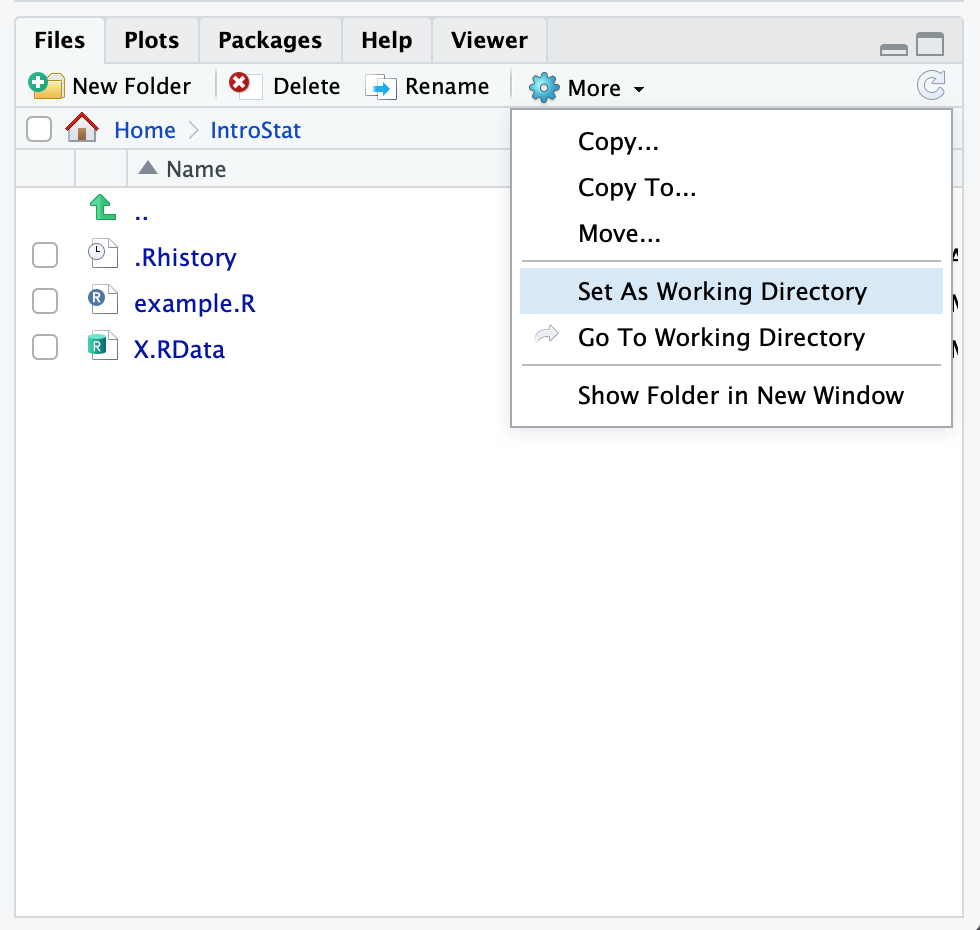Select Set As Working Directory
This screenshot has width=980, height=930.
pos(731,291)
